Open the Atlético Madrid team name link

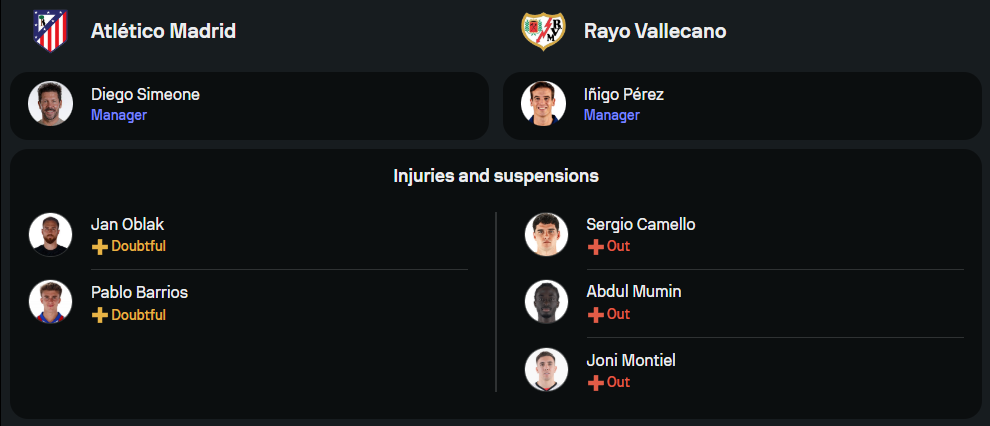point(163,31)
